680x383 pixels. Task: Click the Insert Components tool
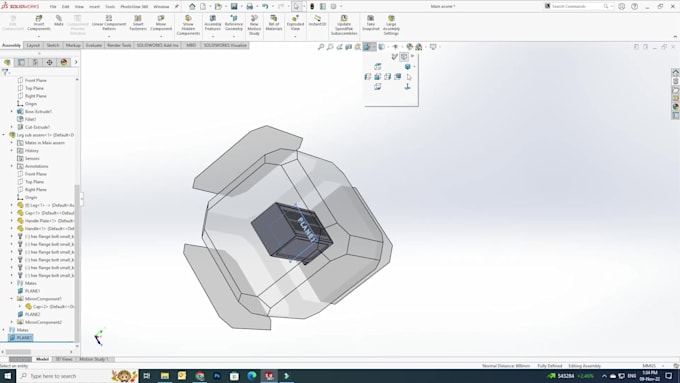pos(39,23)
